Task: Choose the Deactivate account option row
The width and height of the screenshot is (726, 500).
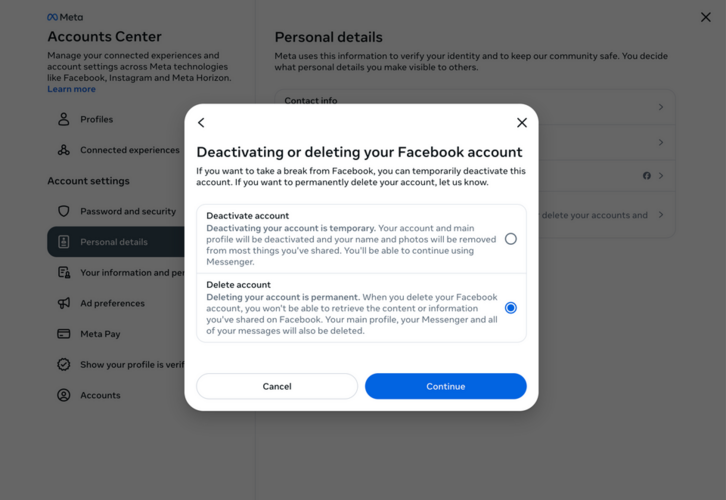Action: (x=361, y=239)
